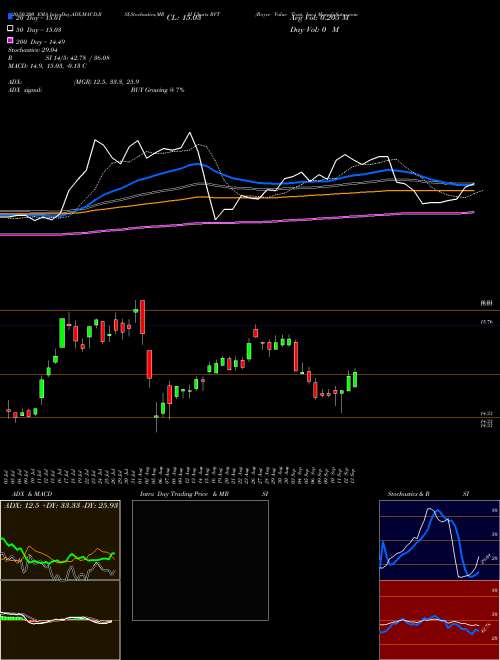This screenshot has width=500, height=660.
Task: Click the ADX 12.5 +DY -DY header line
Action: [x=61, y=504]
